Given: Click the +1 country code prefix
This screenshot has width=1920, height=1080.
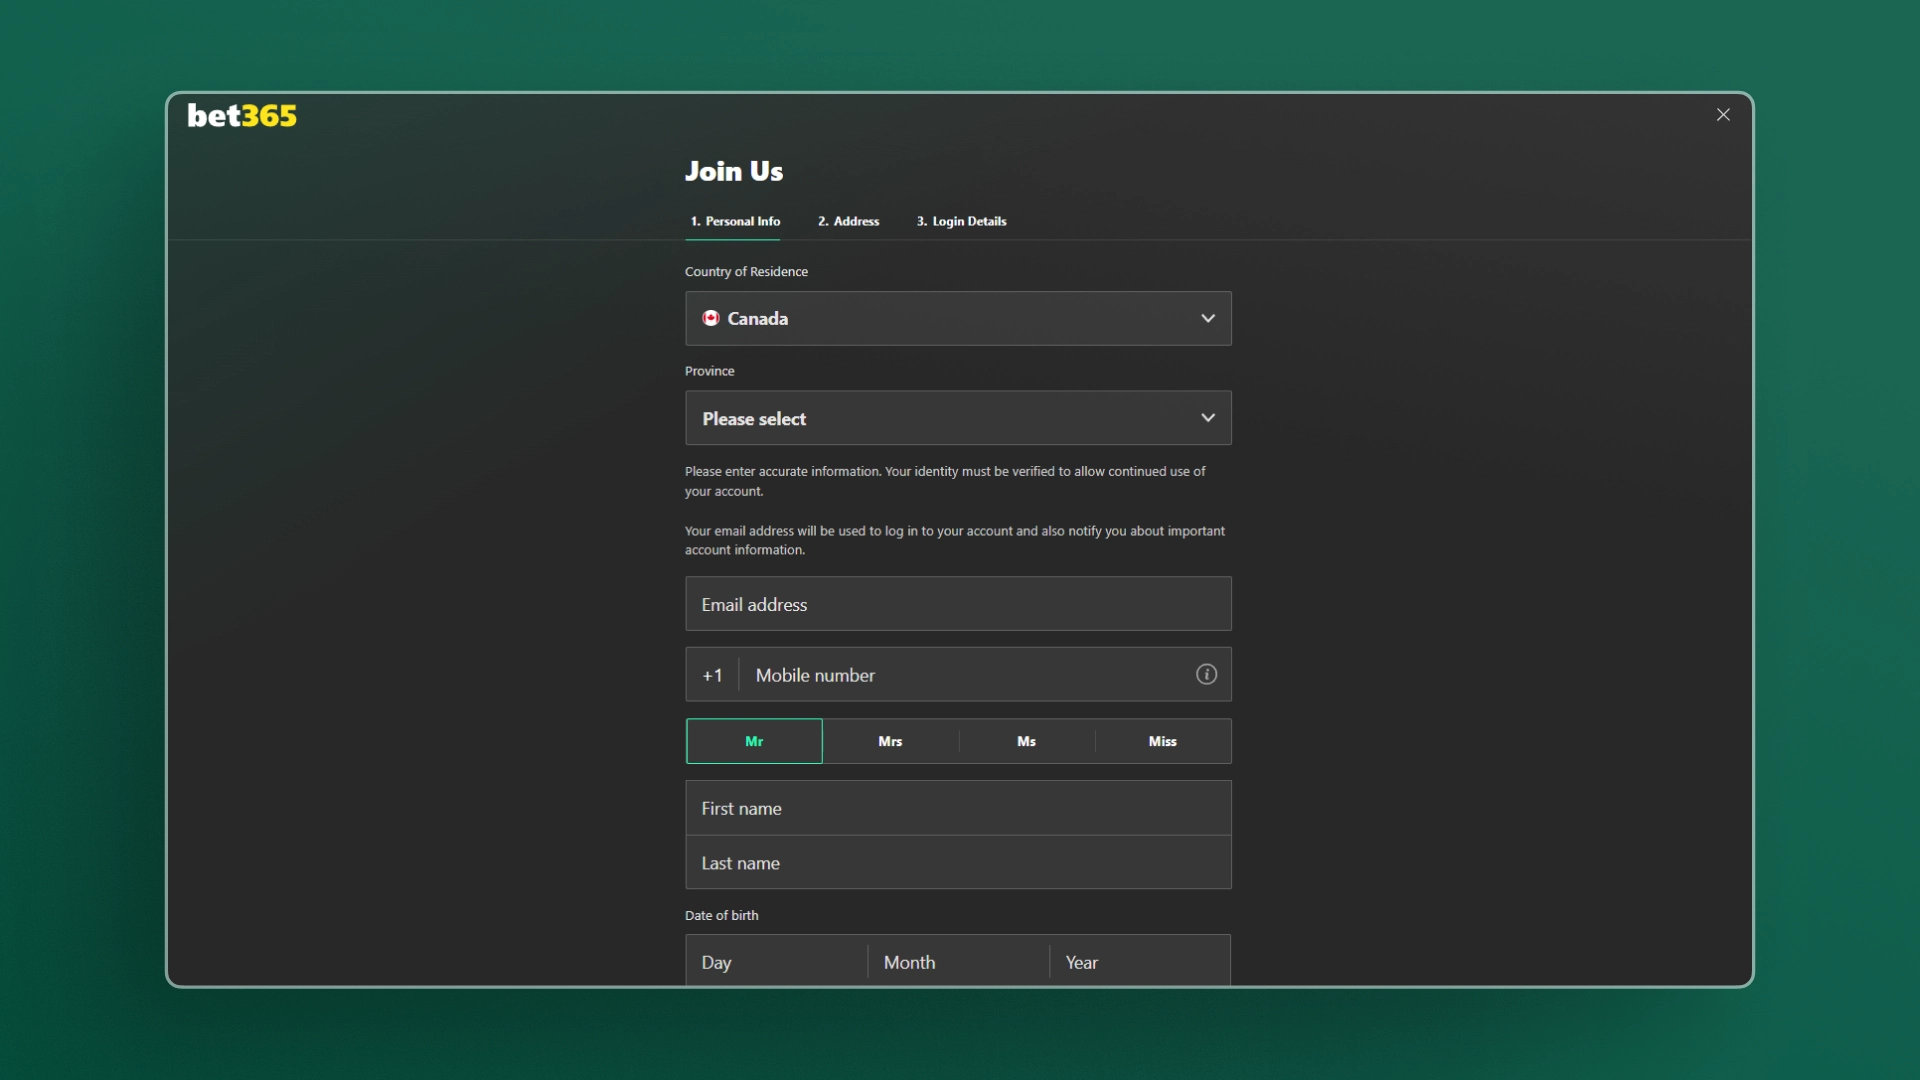Looking at the screenshot, I should click(x=712, y=675).
